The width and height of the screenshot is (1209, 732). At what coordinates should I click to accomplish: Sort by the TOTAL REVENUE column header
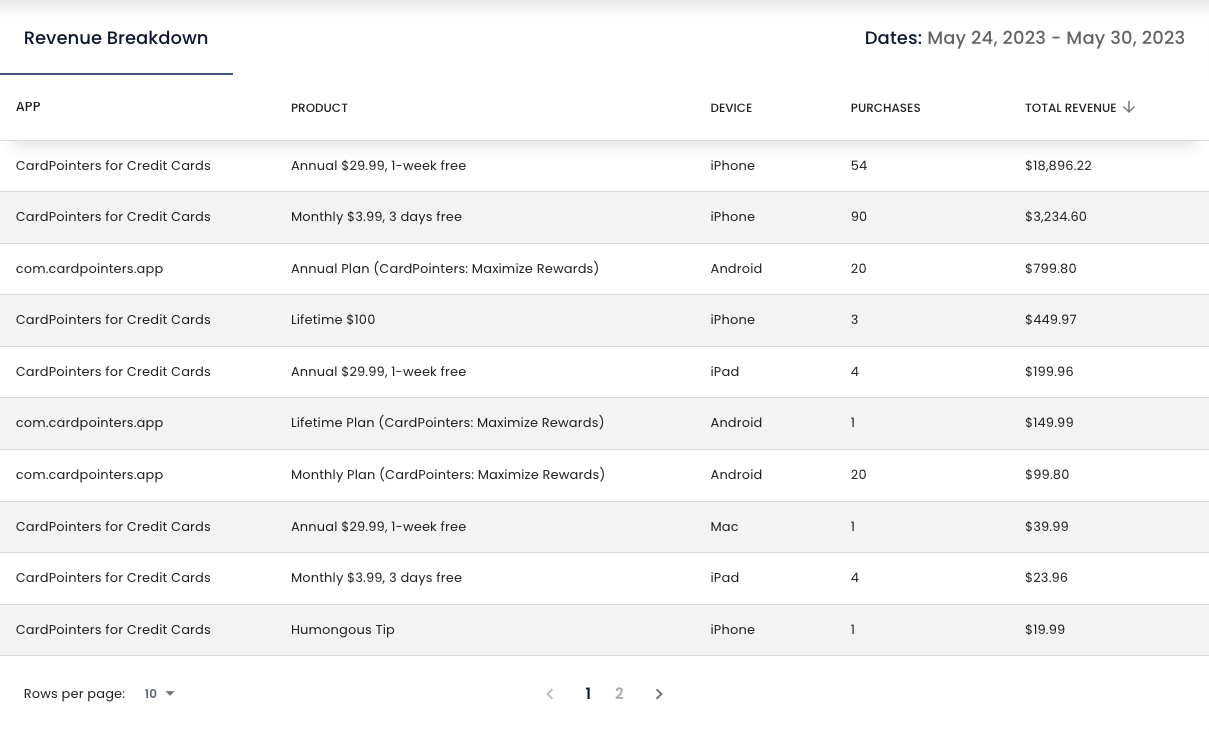coord(1070,108)
